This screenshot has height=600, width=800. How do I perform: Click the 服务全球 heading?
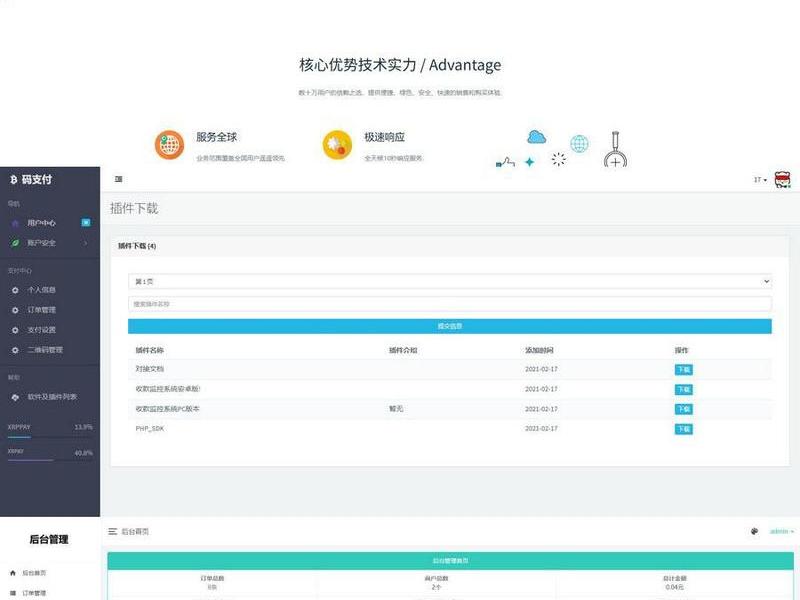[216, 137]
